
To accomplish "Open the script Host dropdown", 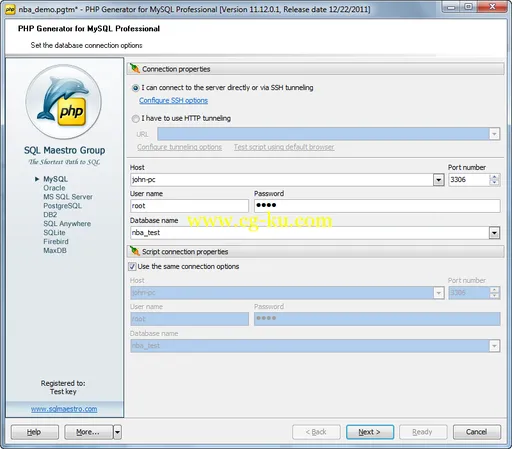I will click(439, 293).
